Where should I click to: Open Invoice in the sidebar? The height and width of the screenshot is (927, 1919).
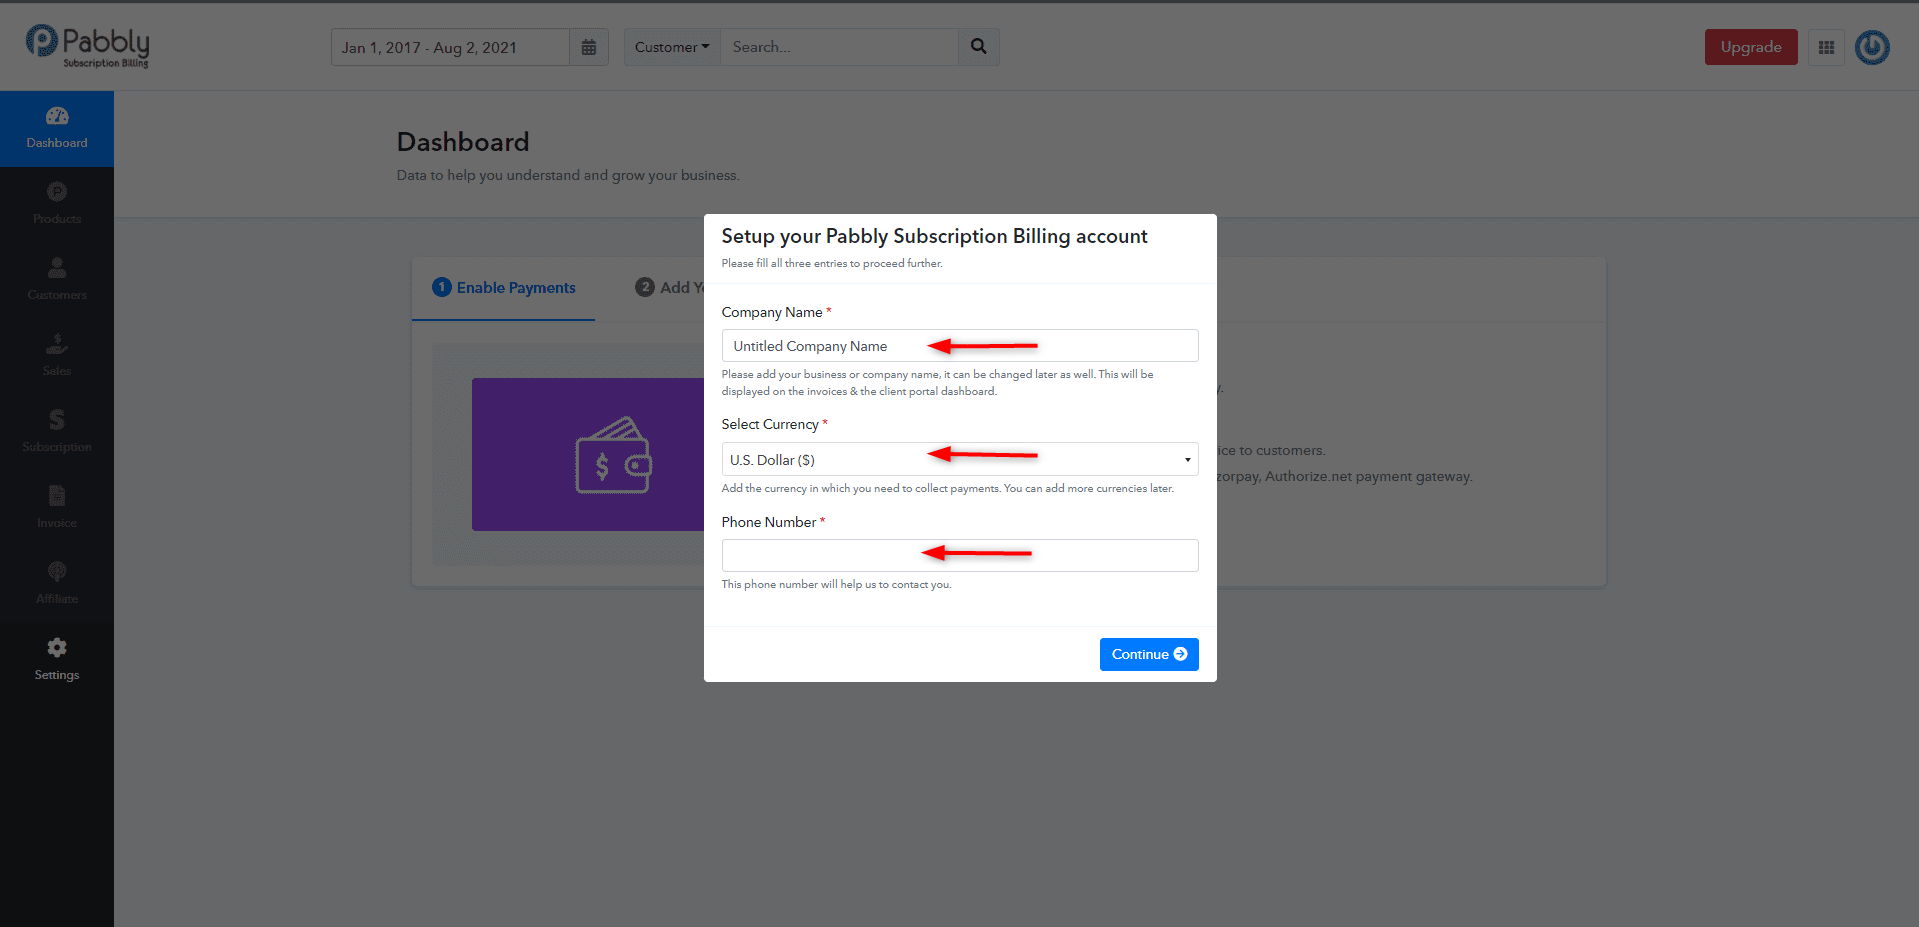[57, 509]
